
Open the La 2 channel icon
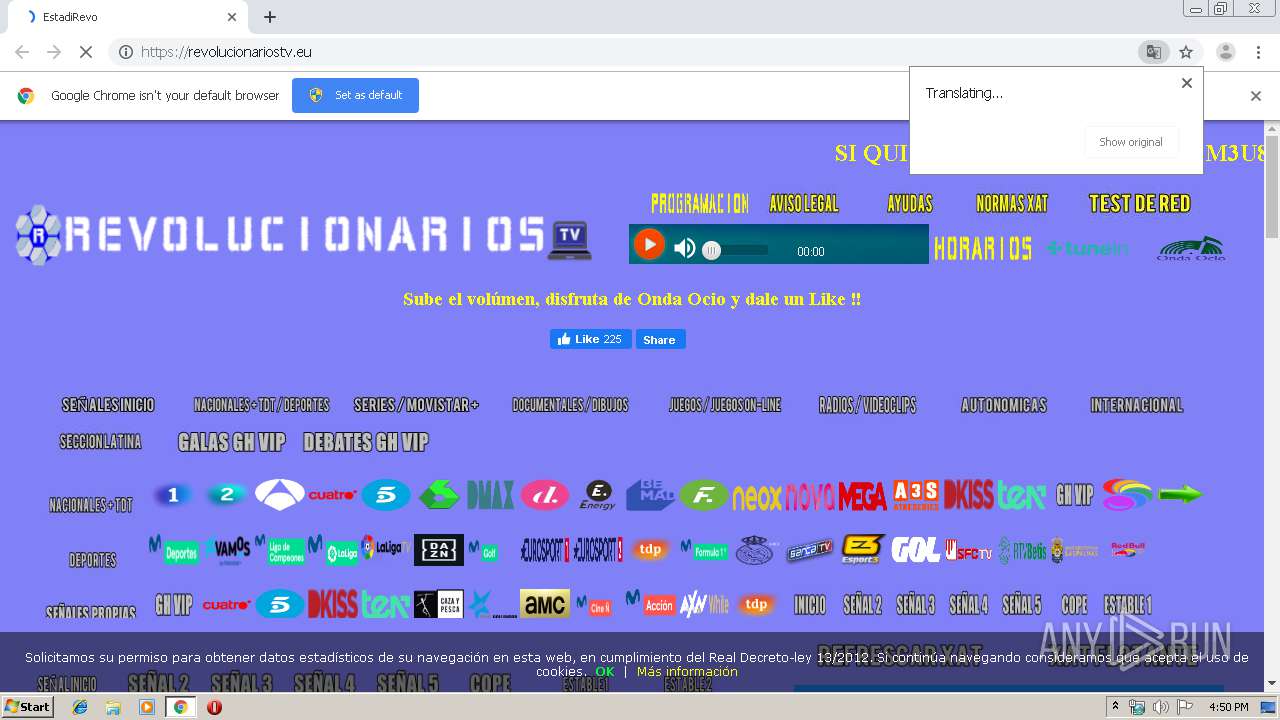227,495
